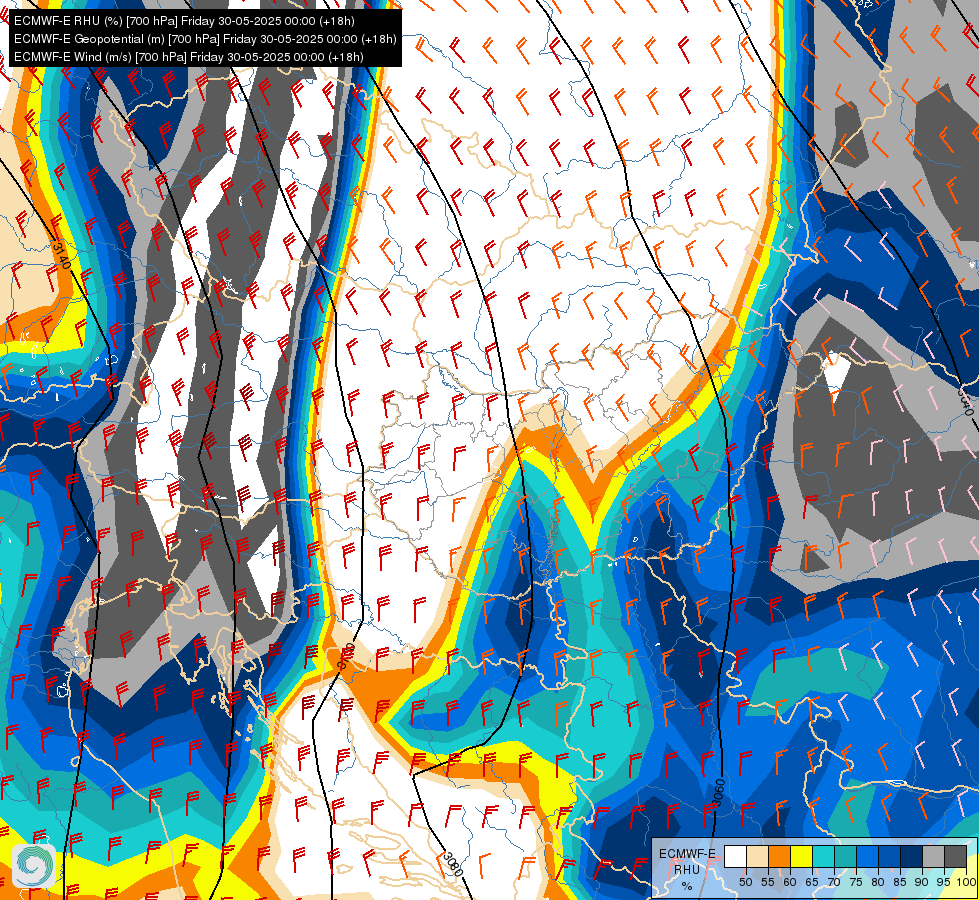Click the legend label 100

(967, 882)
